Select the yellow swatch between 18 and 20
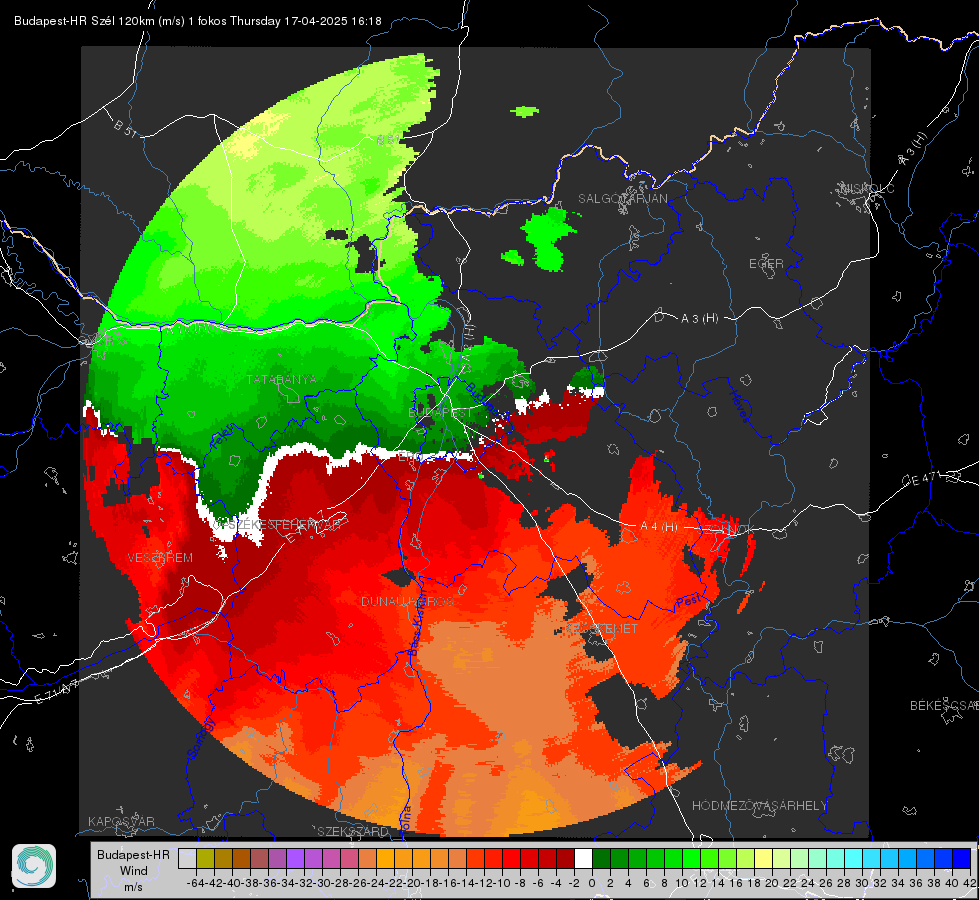979x900 pixels. 764,859
